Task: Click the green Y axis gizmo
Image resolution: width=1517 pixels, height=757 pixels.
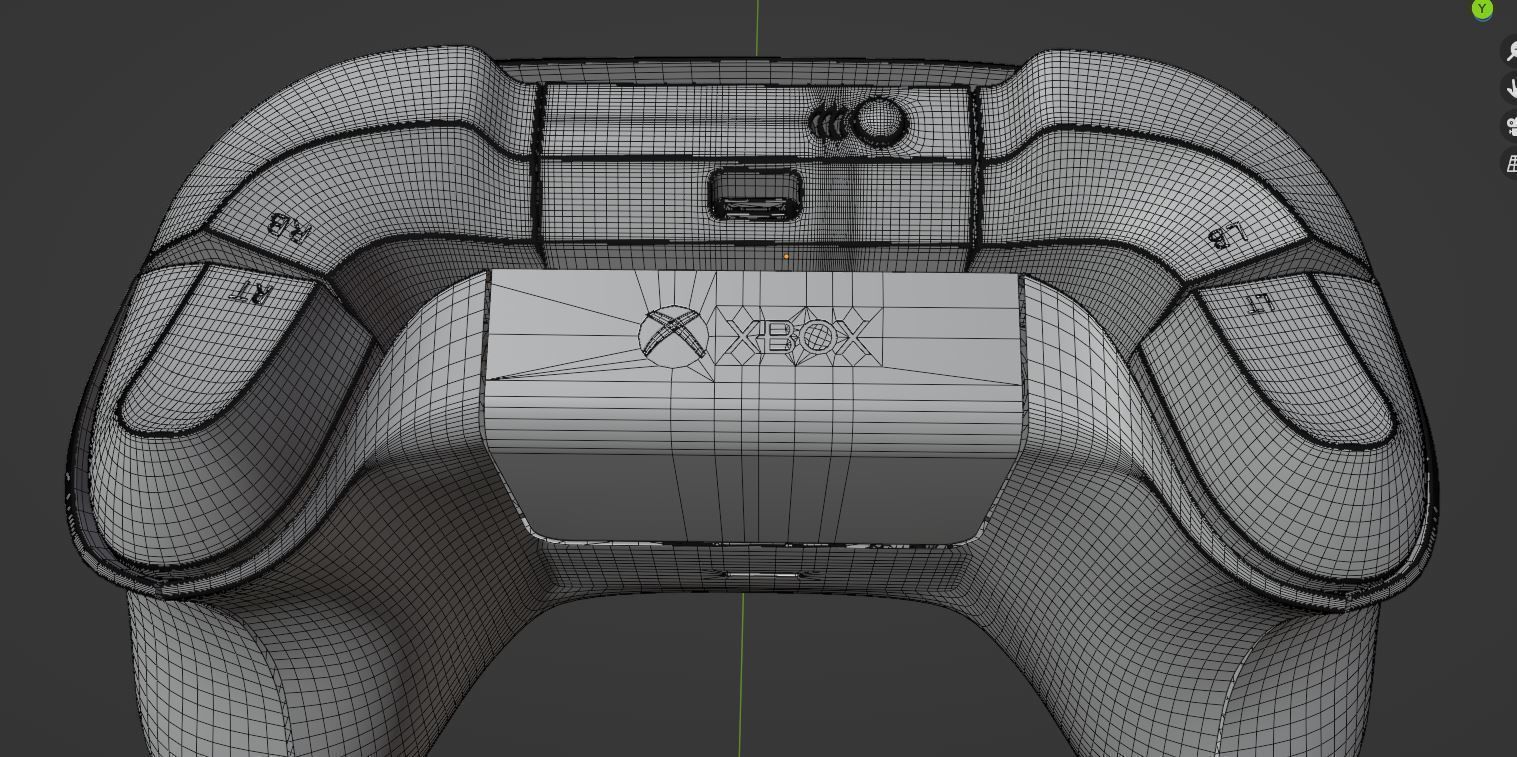Action: 1482,9
